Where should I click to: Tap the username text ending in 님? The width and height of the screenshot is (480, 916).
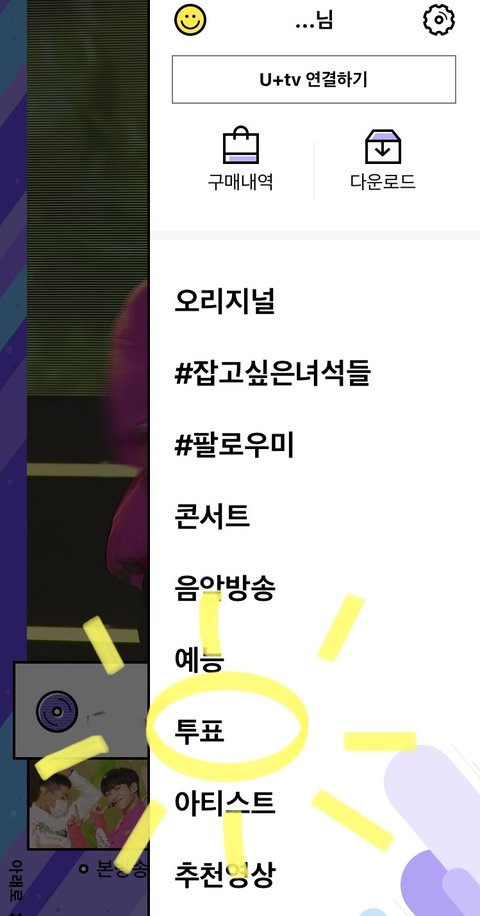[314, 20]
